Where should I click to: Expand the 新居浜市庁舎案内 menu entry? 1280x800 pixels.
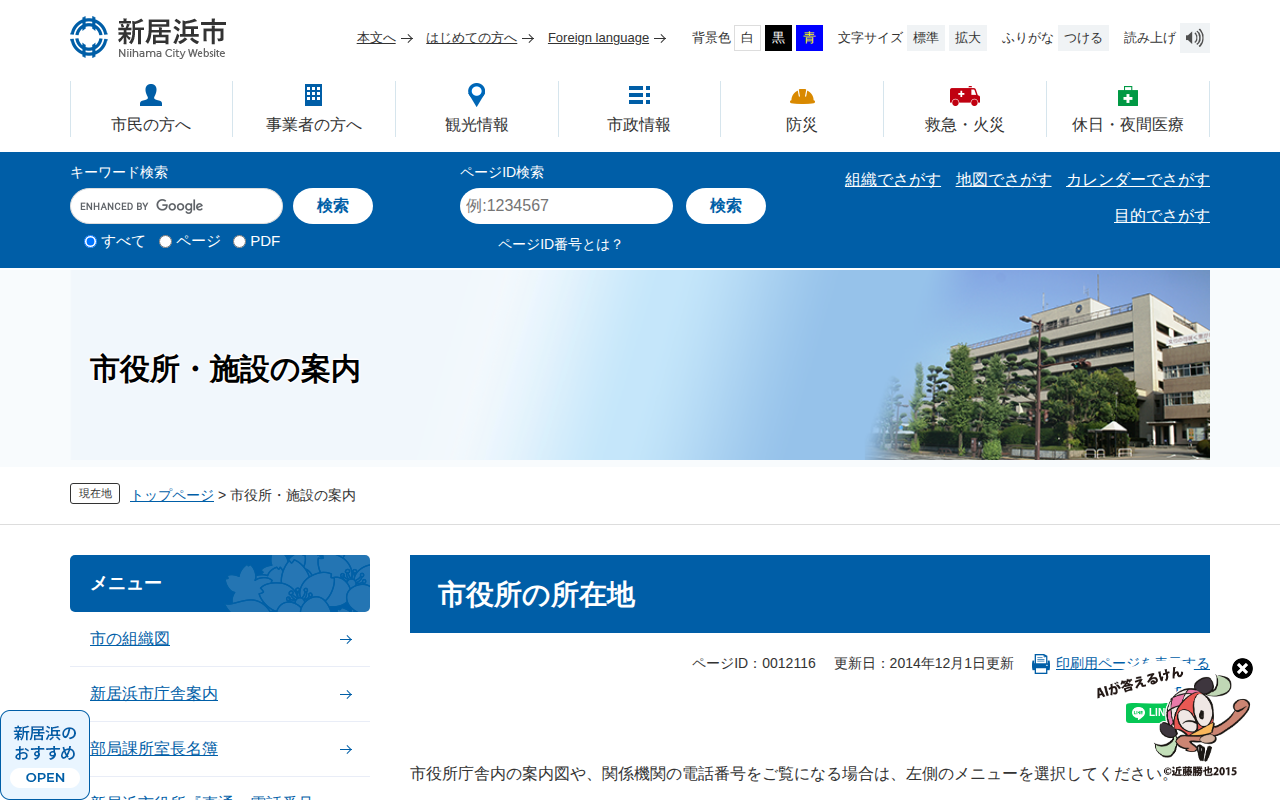(345, 694)
